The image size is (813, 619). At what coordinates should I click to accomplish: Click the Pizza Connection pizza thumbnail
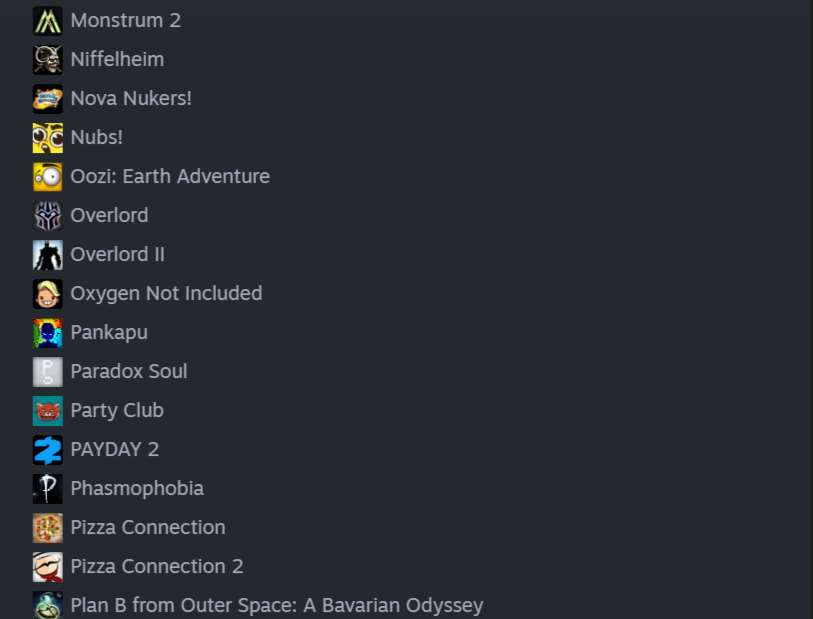(48, 528)
